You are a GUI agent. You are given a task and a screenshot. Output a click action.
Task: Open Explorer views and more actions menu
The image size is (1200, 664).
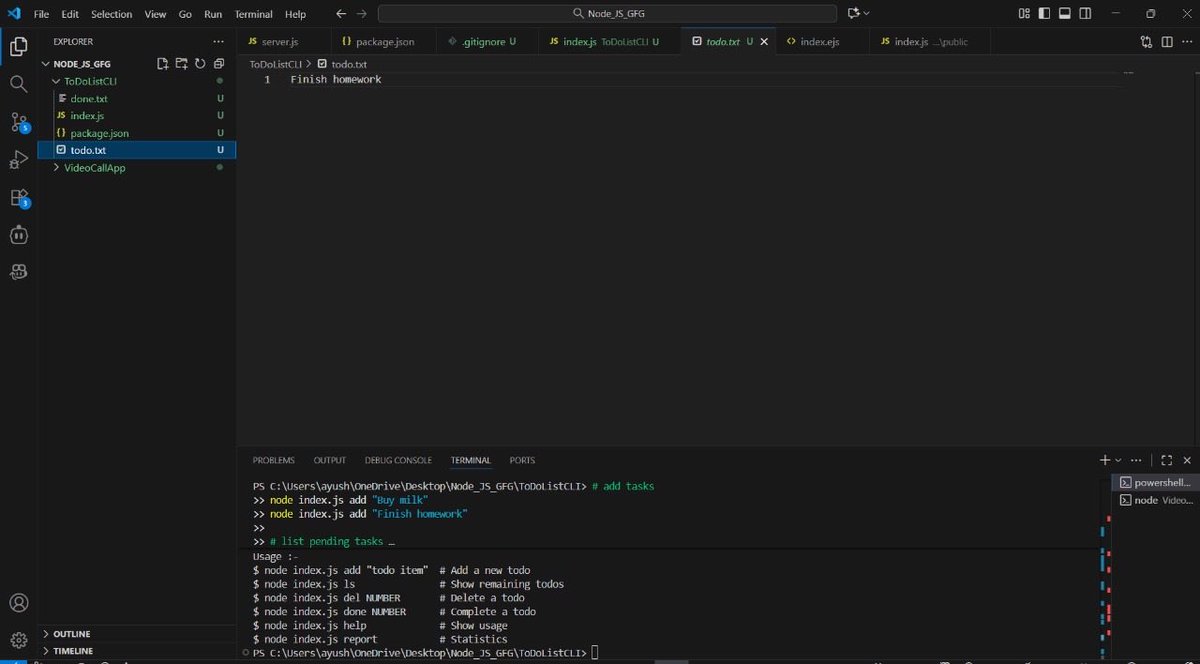pos(218,42)
